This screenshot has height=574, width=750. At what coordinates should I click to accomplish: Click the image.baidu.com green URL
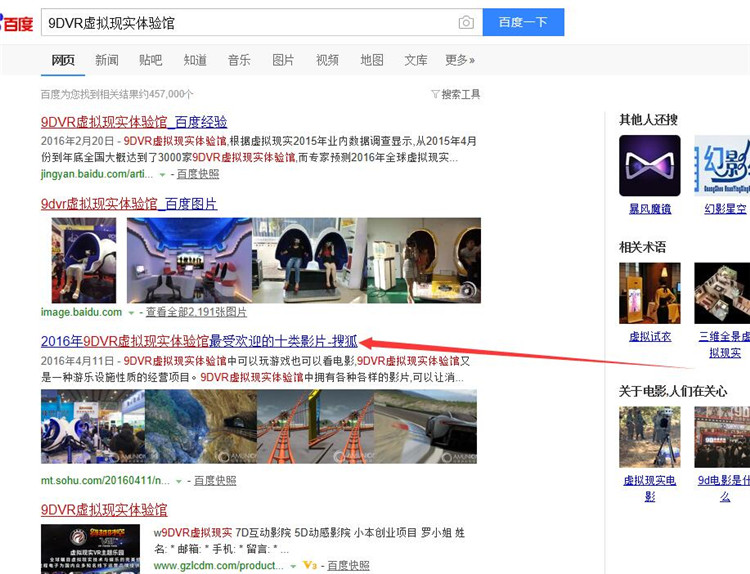[81, 312]
